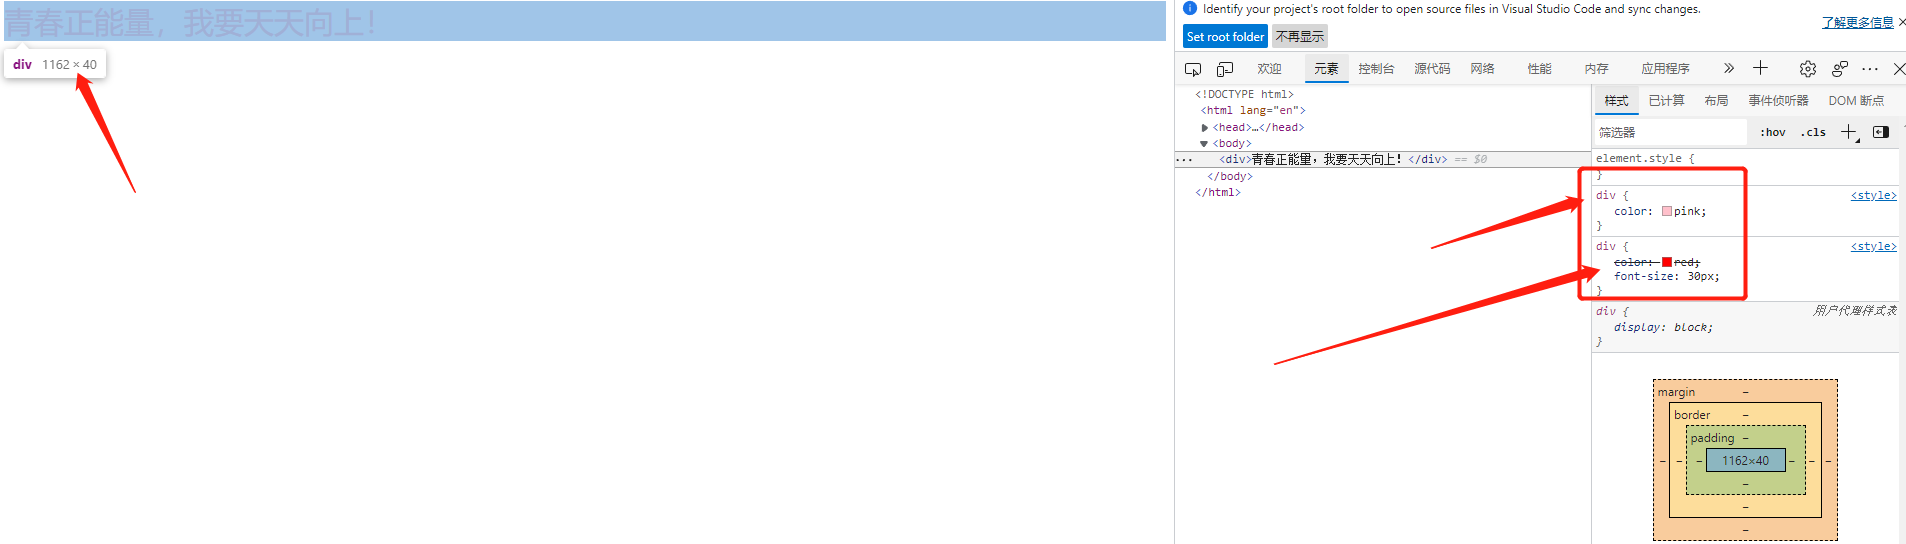Select the html lang="en" node
Viewport: 1906px width, 544px height.
(x=1253, y=111)
